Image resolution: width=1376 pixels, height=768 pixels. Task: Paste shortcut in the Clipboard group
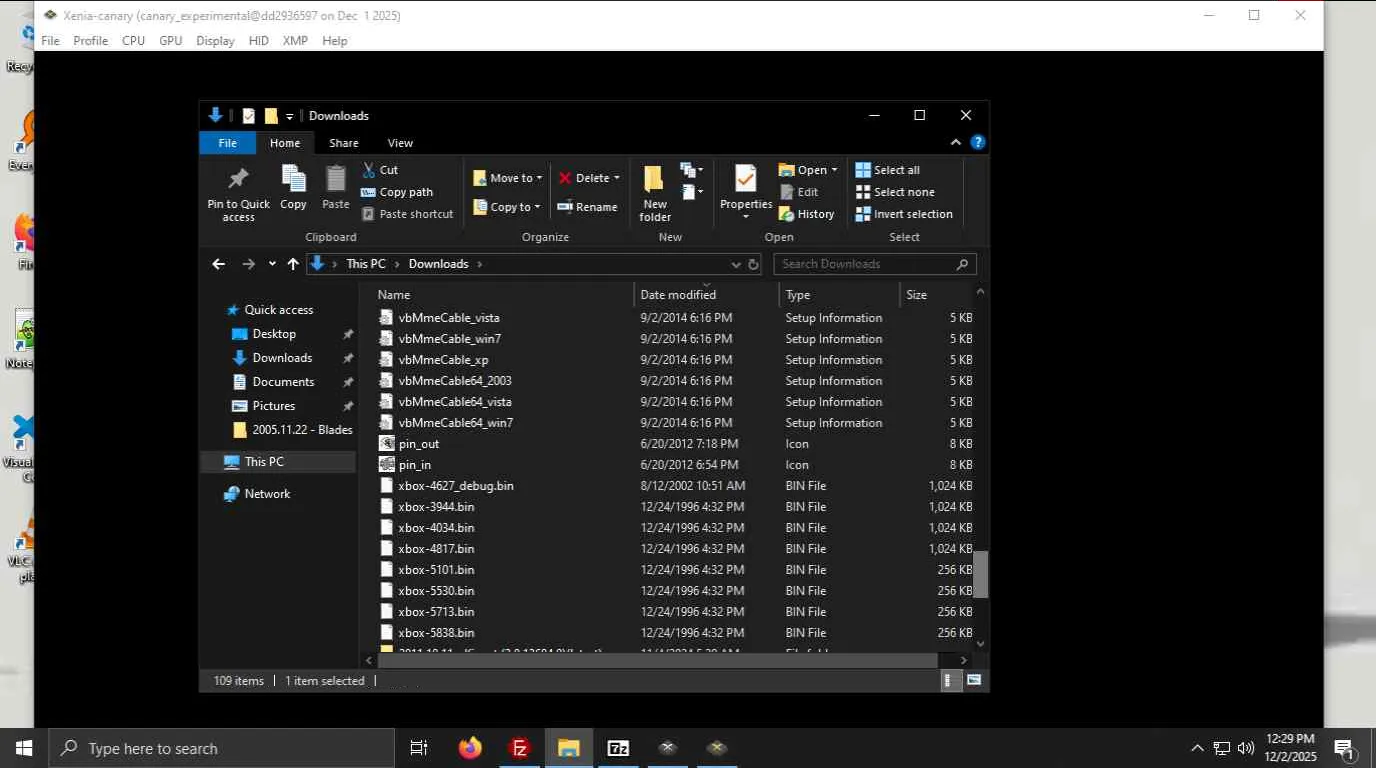click(x=407, y=214)
